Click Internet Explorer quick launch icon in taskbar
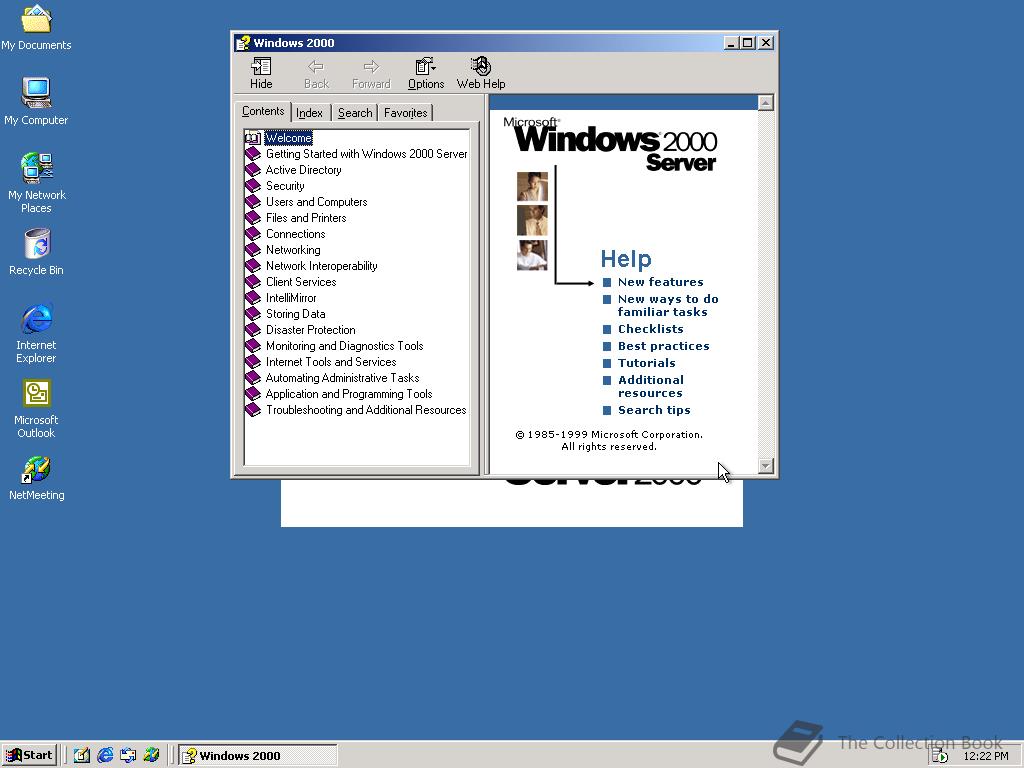Image resolution: width=1024 pixels, height=768 pixels. [105, 756]
